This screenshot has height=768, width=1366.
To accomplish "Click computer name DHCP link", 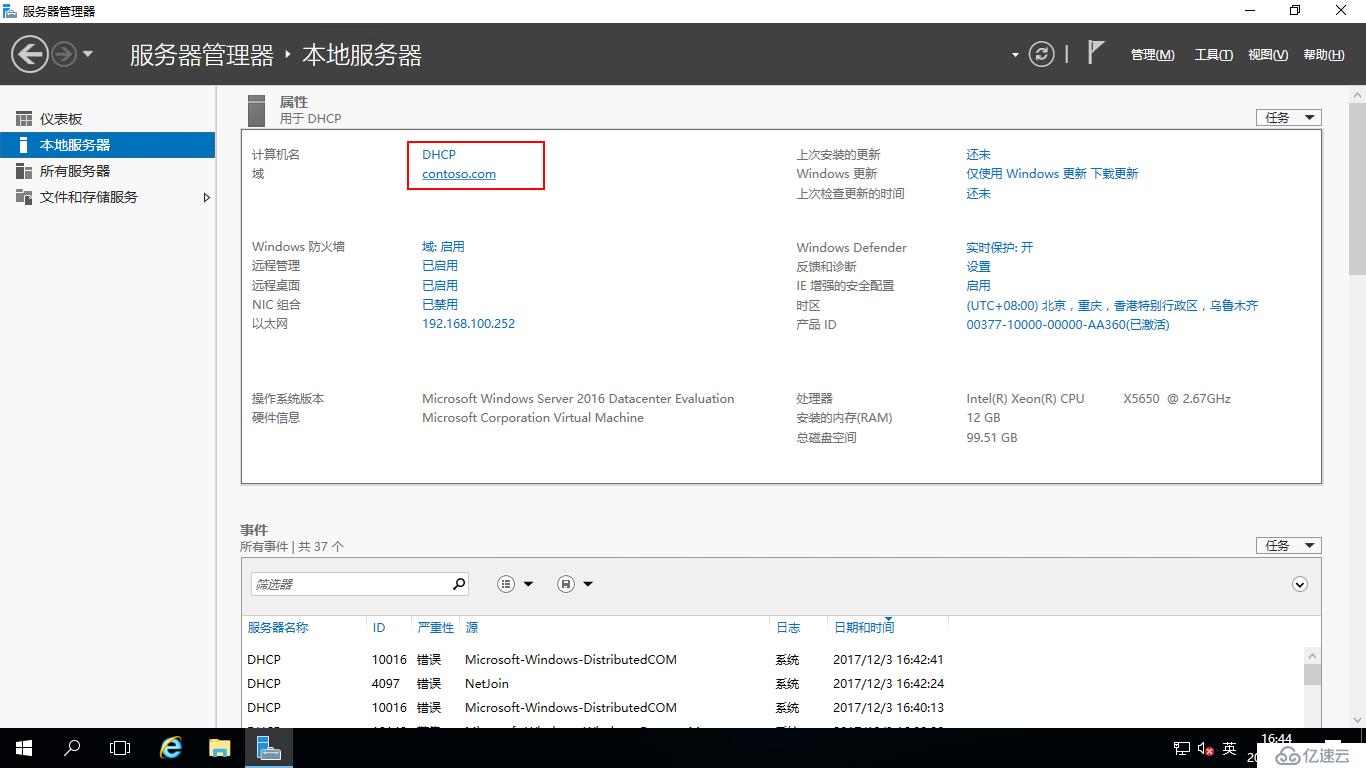I will tap(439, 154).
